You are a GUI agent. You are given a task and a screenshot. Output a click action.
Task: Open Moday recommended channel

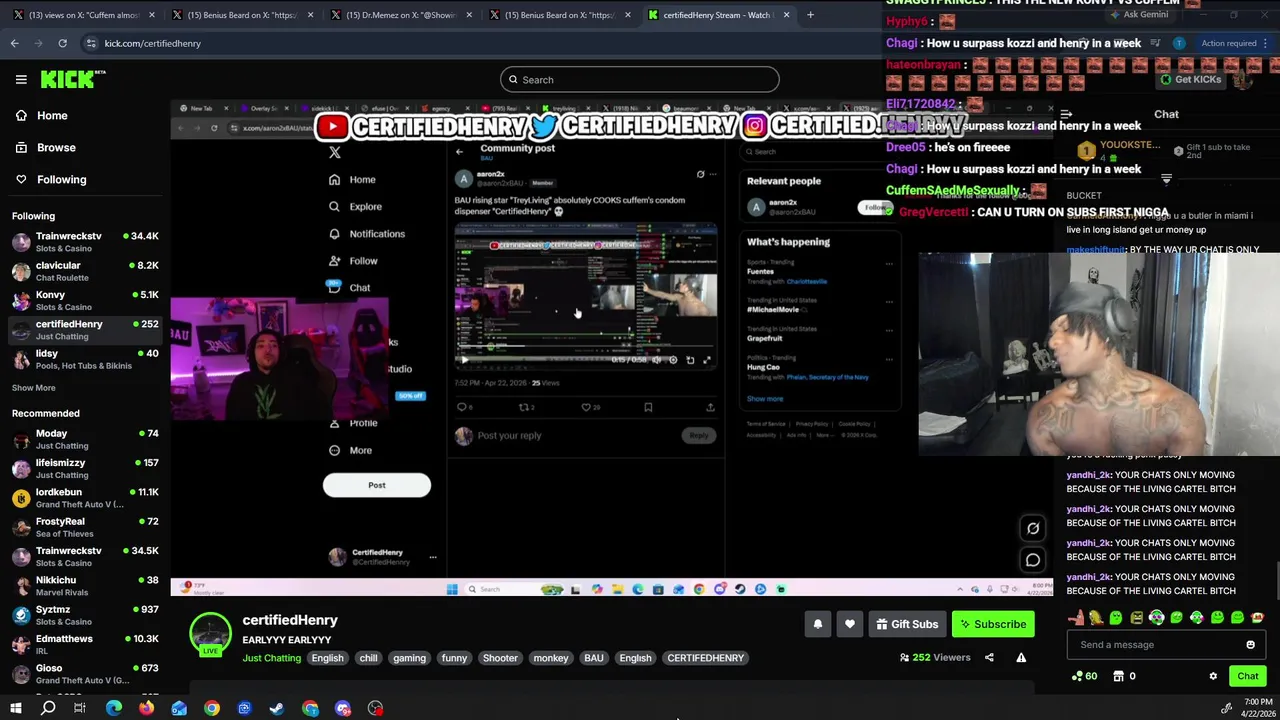tap(85, 439)
